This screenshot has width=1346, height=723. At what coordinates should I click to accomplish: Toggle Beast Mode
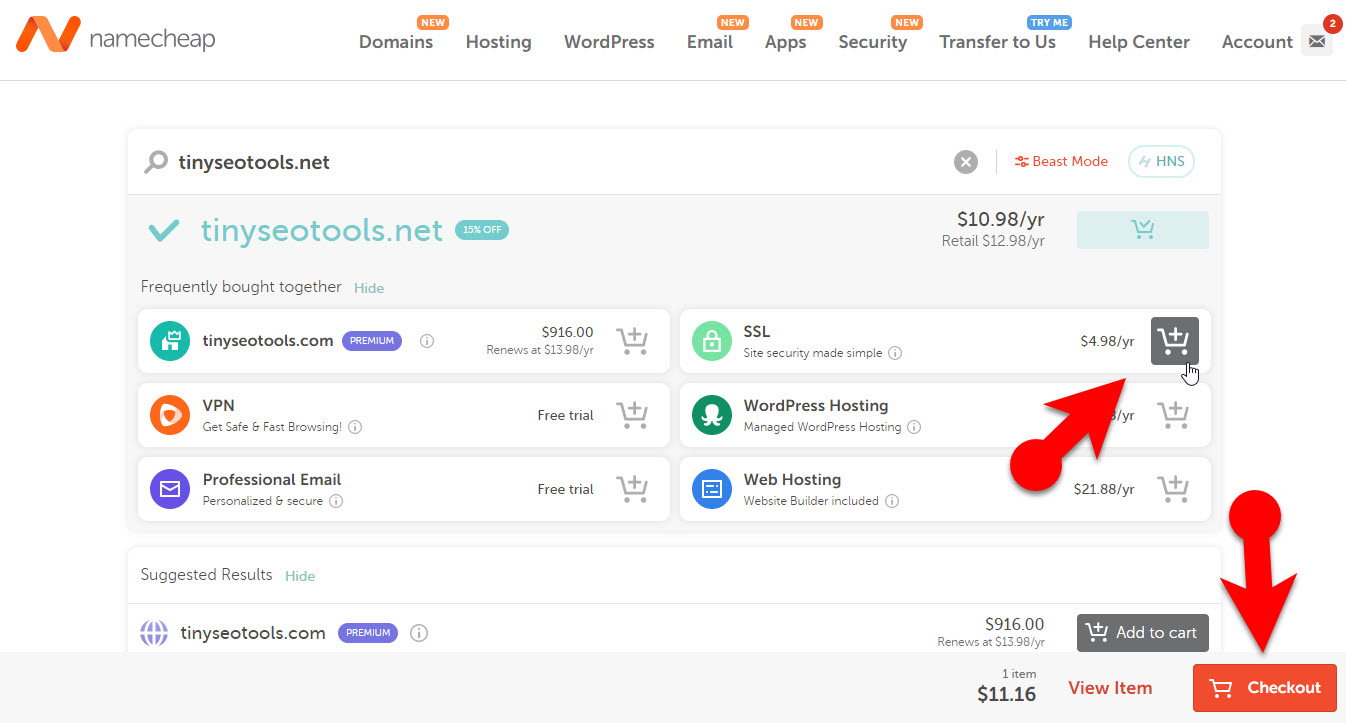coord(1061,161)
